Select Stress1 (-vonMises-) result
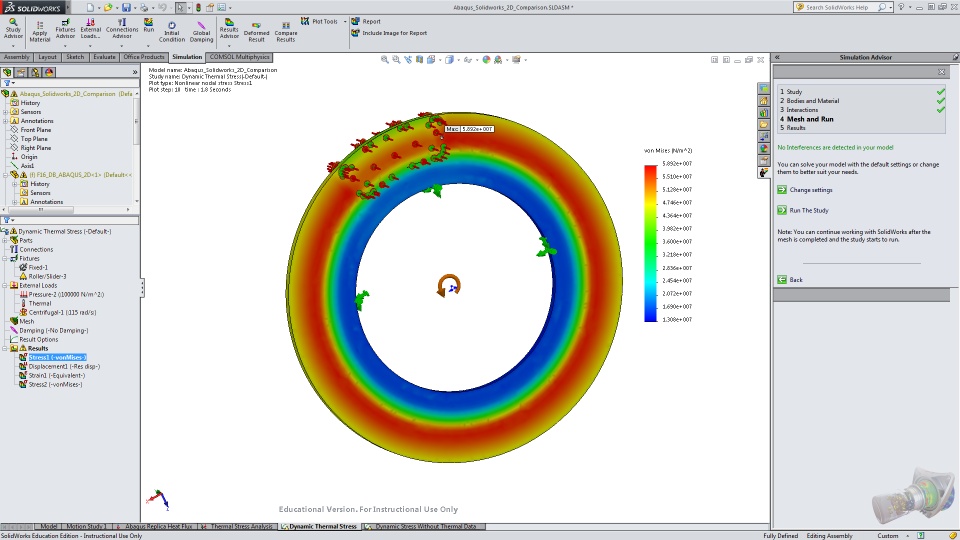This screenshot has width=960, height=540. tap(58, 358)
